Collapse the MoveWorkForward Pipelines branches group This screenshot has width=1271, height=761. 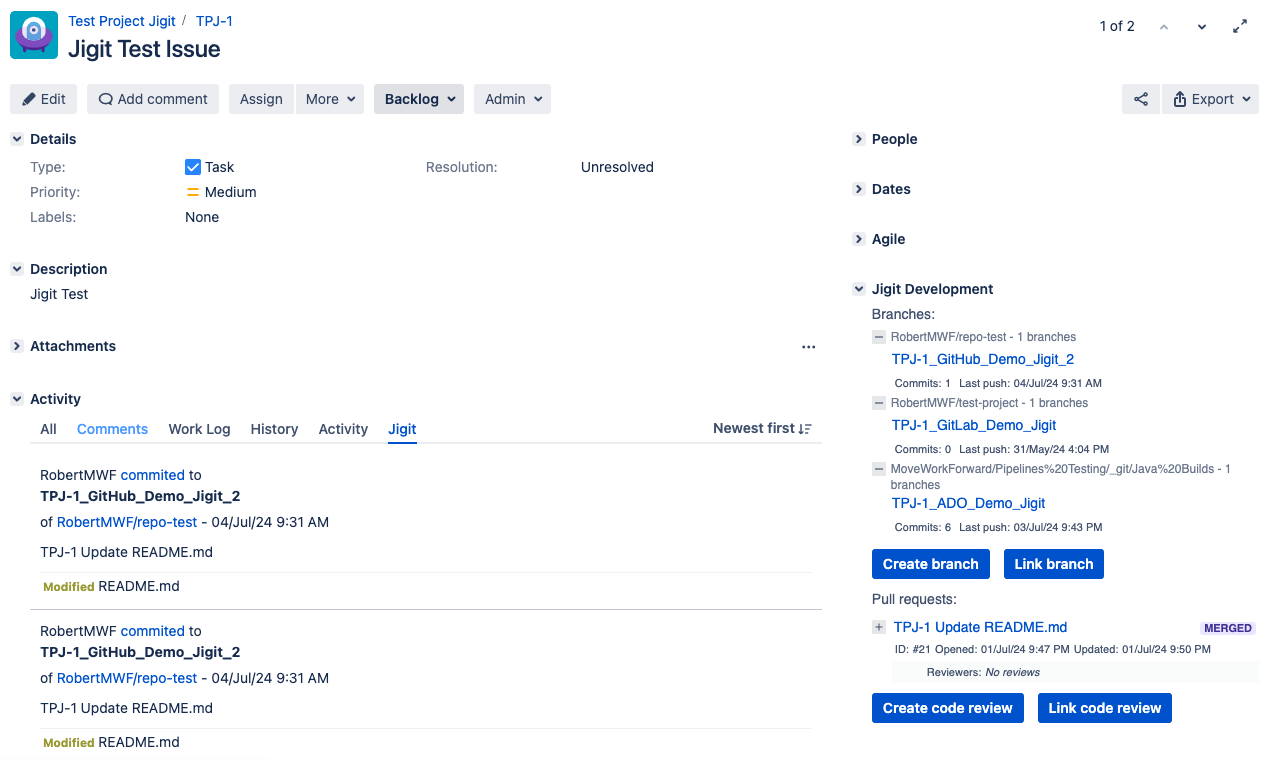tap(879, 469)
